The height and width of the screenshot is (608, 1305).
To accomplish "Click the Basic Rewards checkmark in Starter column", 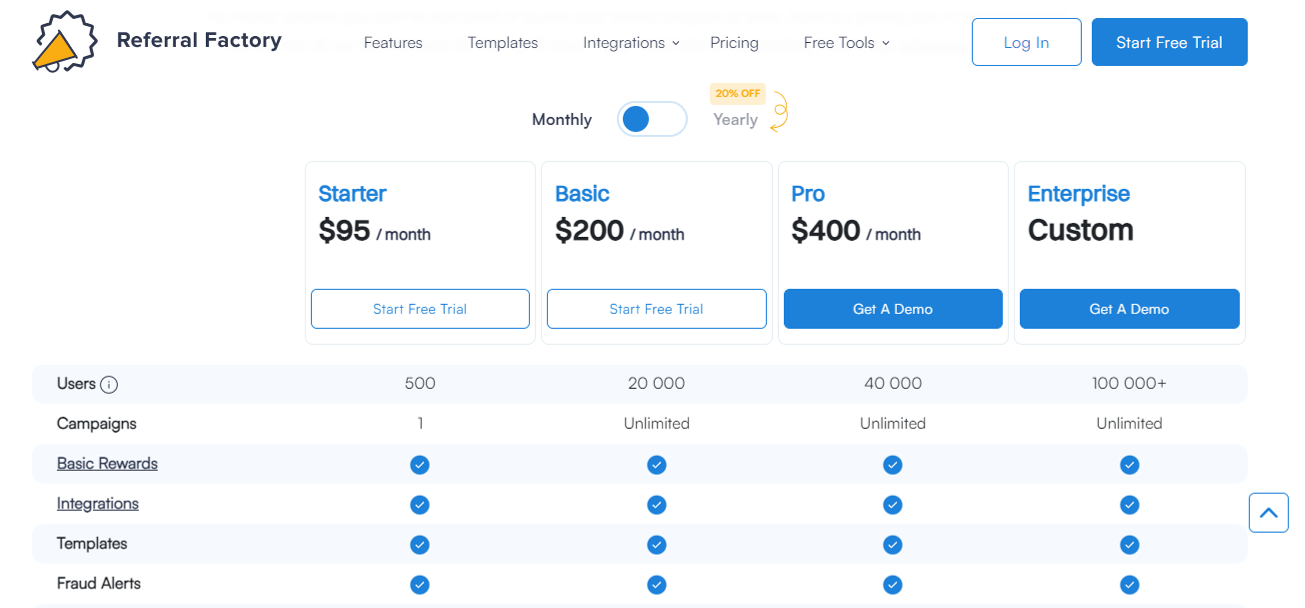I will coord(419,464).
